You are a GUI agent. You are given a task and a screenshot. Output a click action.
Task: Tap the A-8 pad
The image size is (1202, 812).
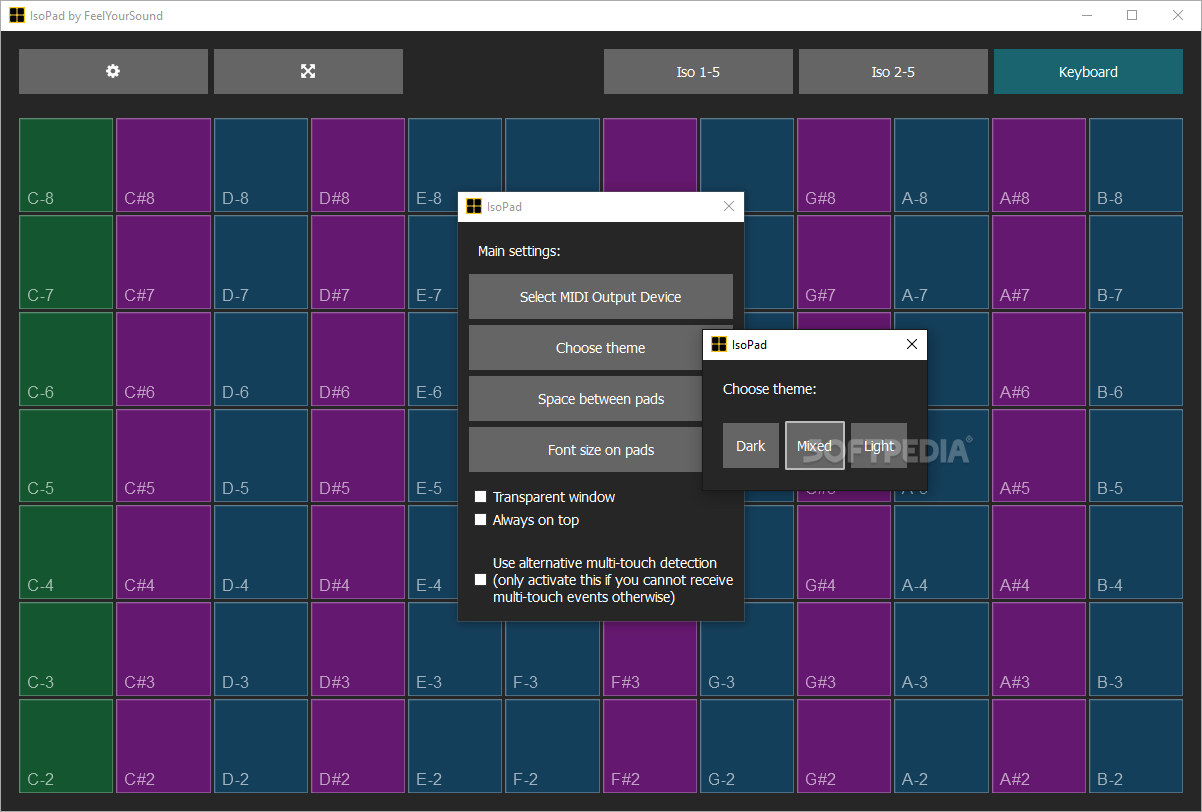coord(941,165)
